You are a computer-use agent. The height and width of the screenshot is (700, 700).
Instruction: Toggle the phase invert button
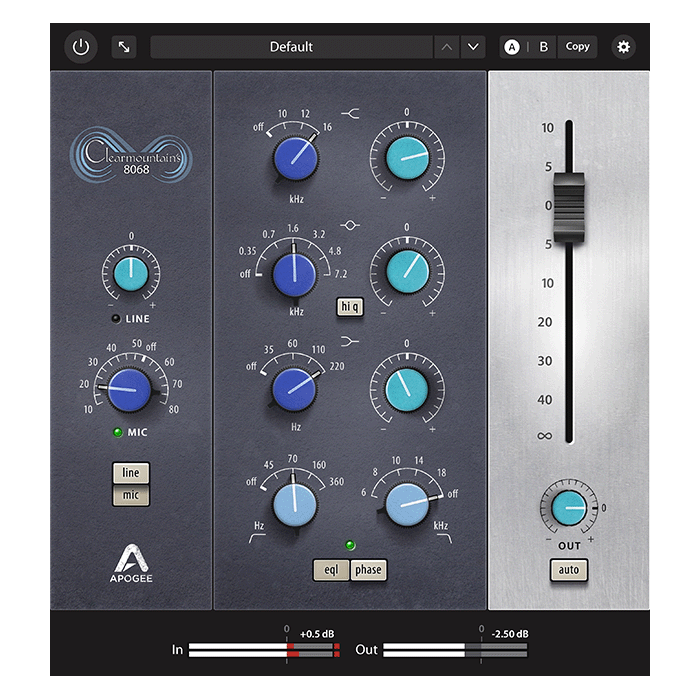[x=368, y=570]
